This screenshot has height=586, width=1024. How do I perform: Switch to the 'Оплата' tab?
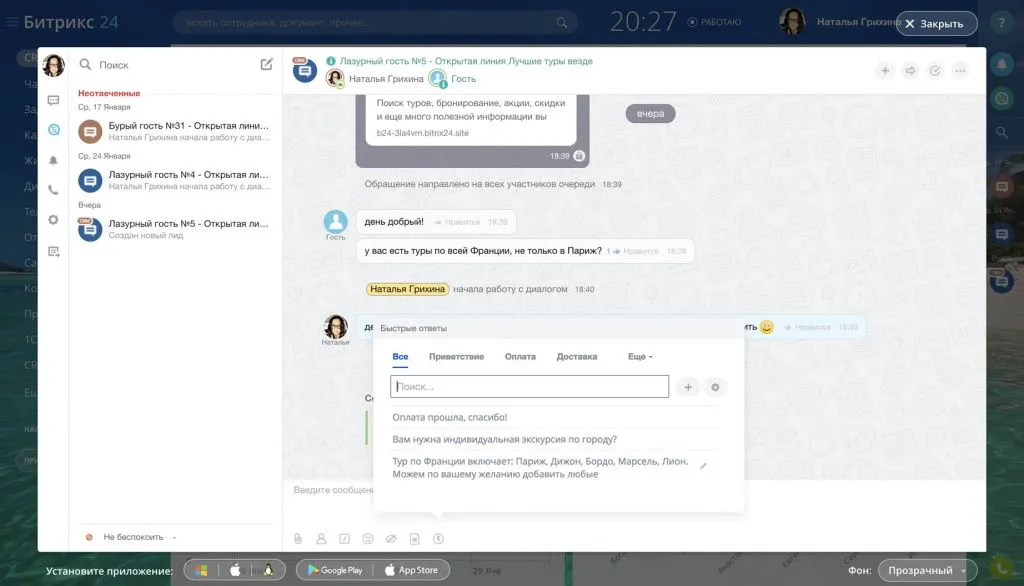[520, 357]
